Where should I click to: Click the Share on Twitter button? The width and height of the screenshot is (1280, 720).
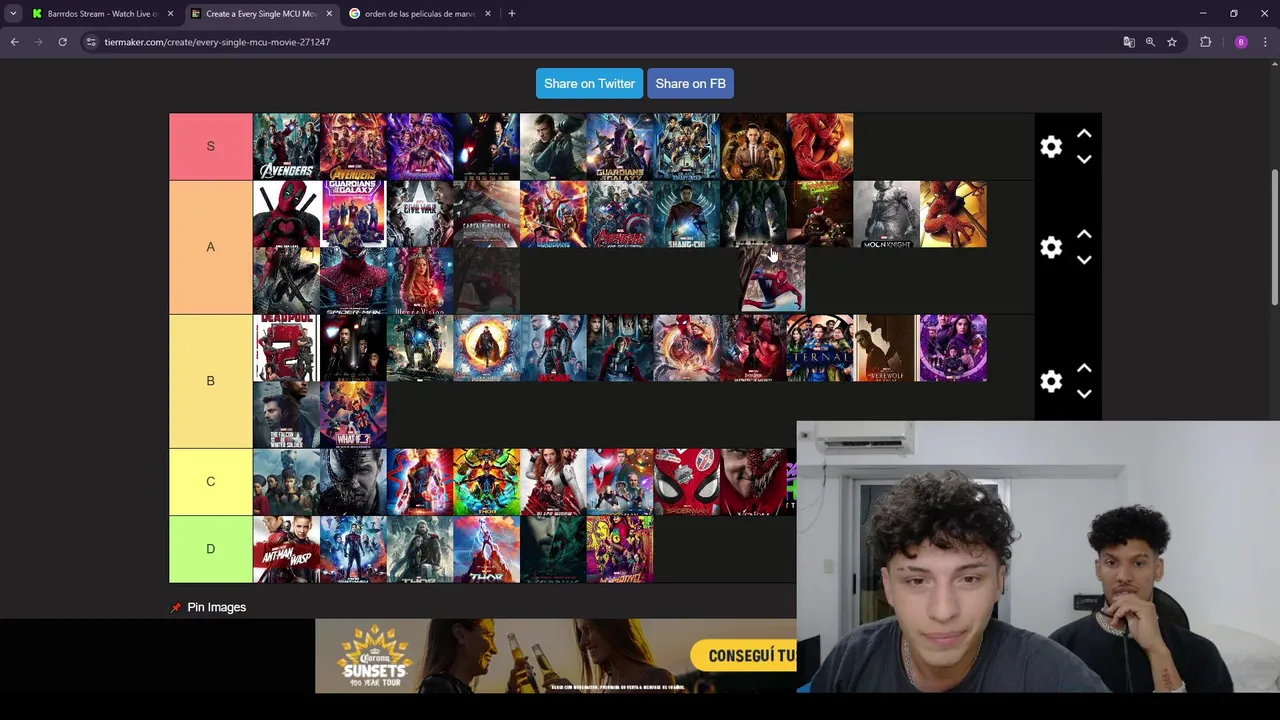coord(589,84)
